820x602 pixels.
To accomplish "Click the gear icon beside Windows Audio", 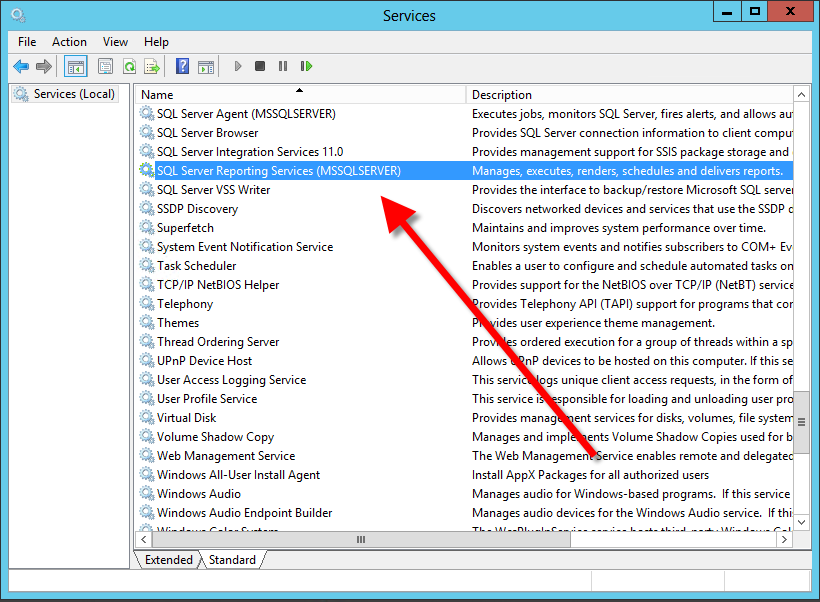I will coord(147,493).
